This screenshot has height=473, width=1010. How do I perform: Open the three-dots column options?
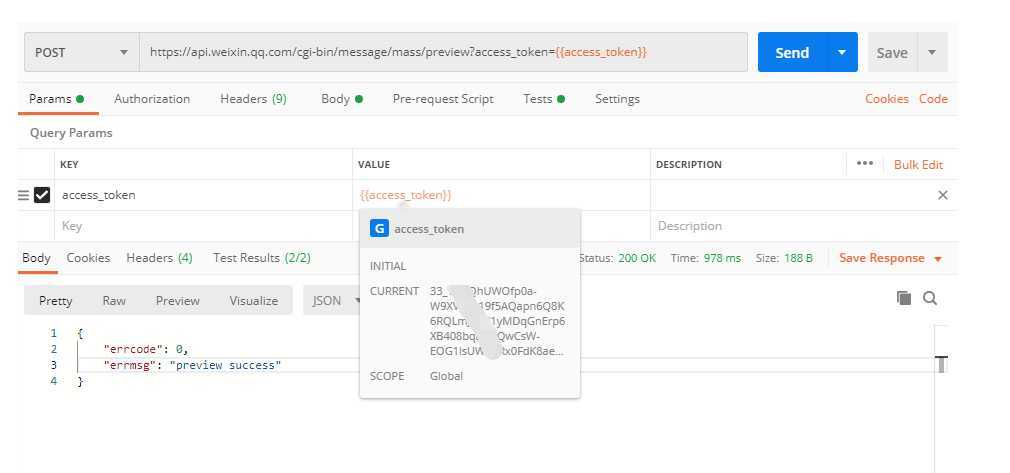(x=864, y=164)
